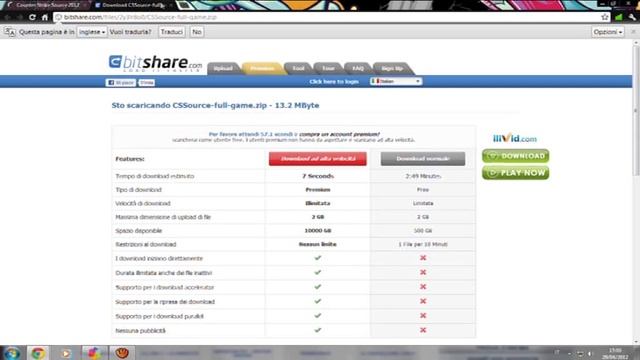Click the browser reload button

[x=32, y=17]
